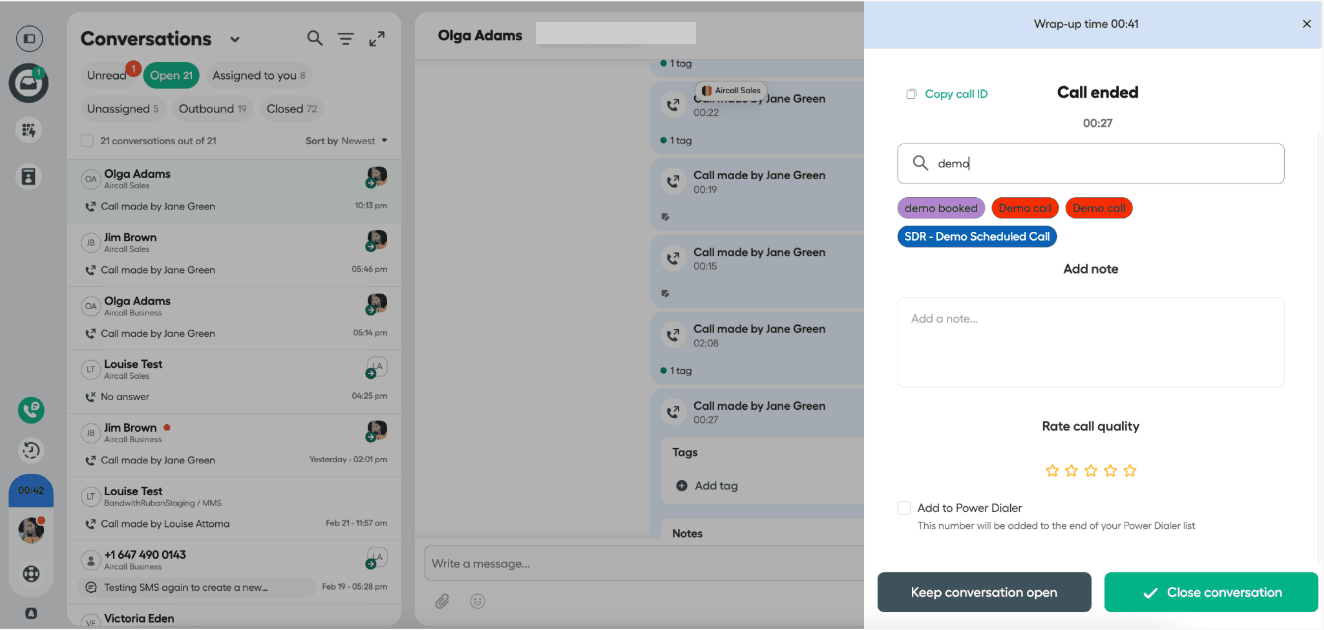Viewport: 1324px width, 630px height.
Task: Switch to the Closed conversations tab
Action: tap(291, 109)
